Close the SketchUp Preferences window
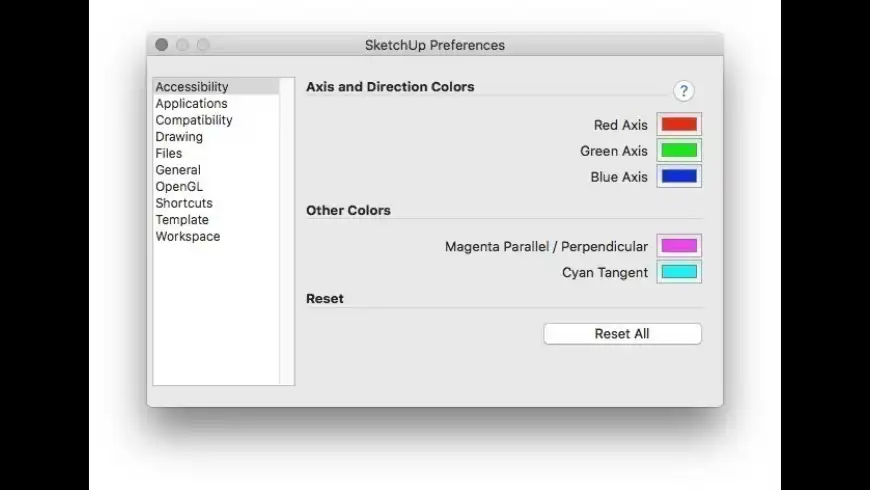This screenshot has height=490, width=870. (162, 45)
